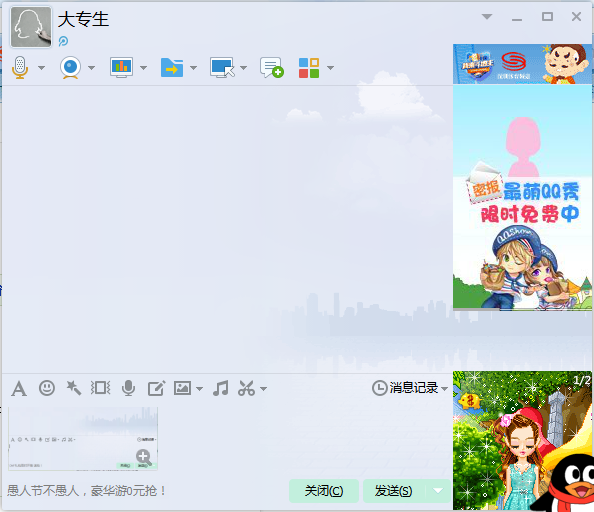The image size is (594, 512).
Task: Click ad text 愚人节不愚人，豪华游0元抢！
Action: [87, 491]
